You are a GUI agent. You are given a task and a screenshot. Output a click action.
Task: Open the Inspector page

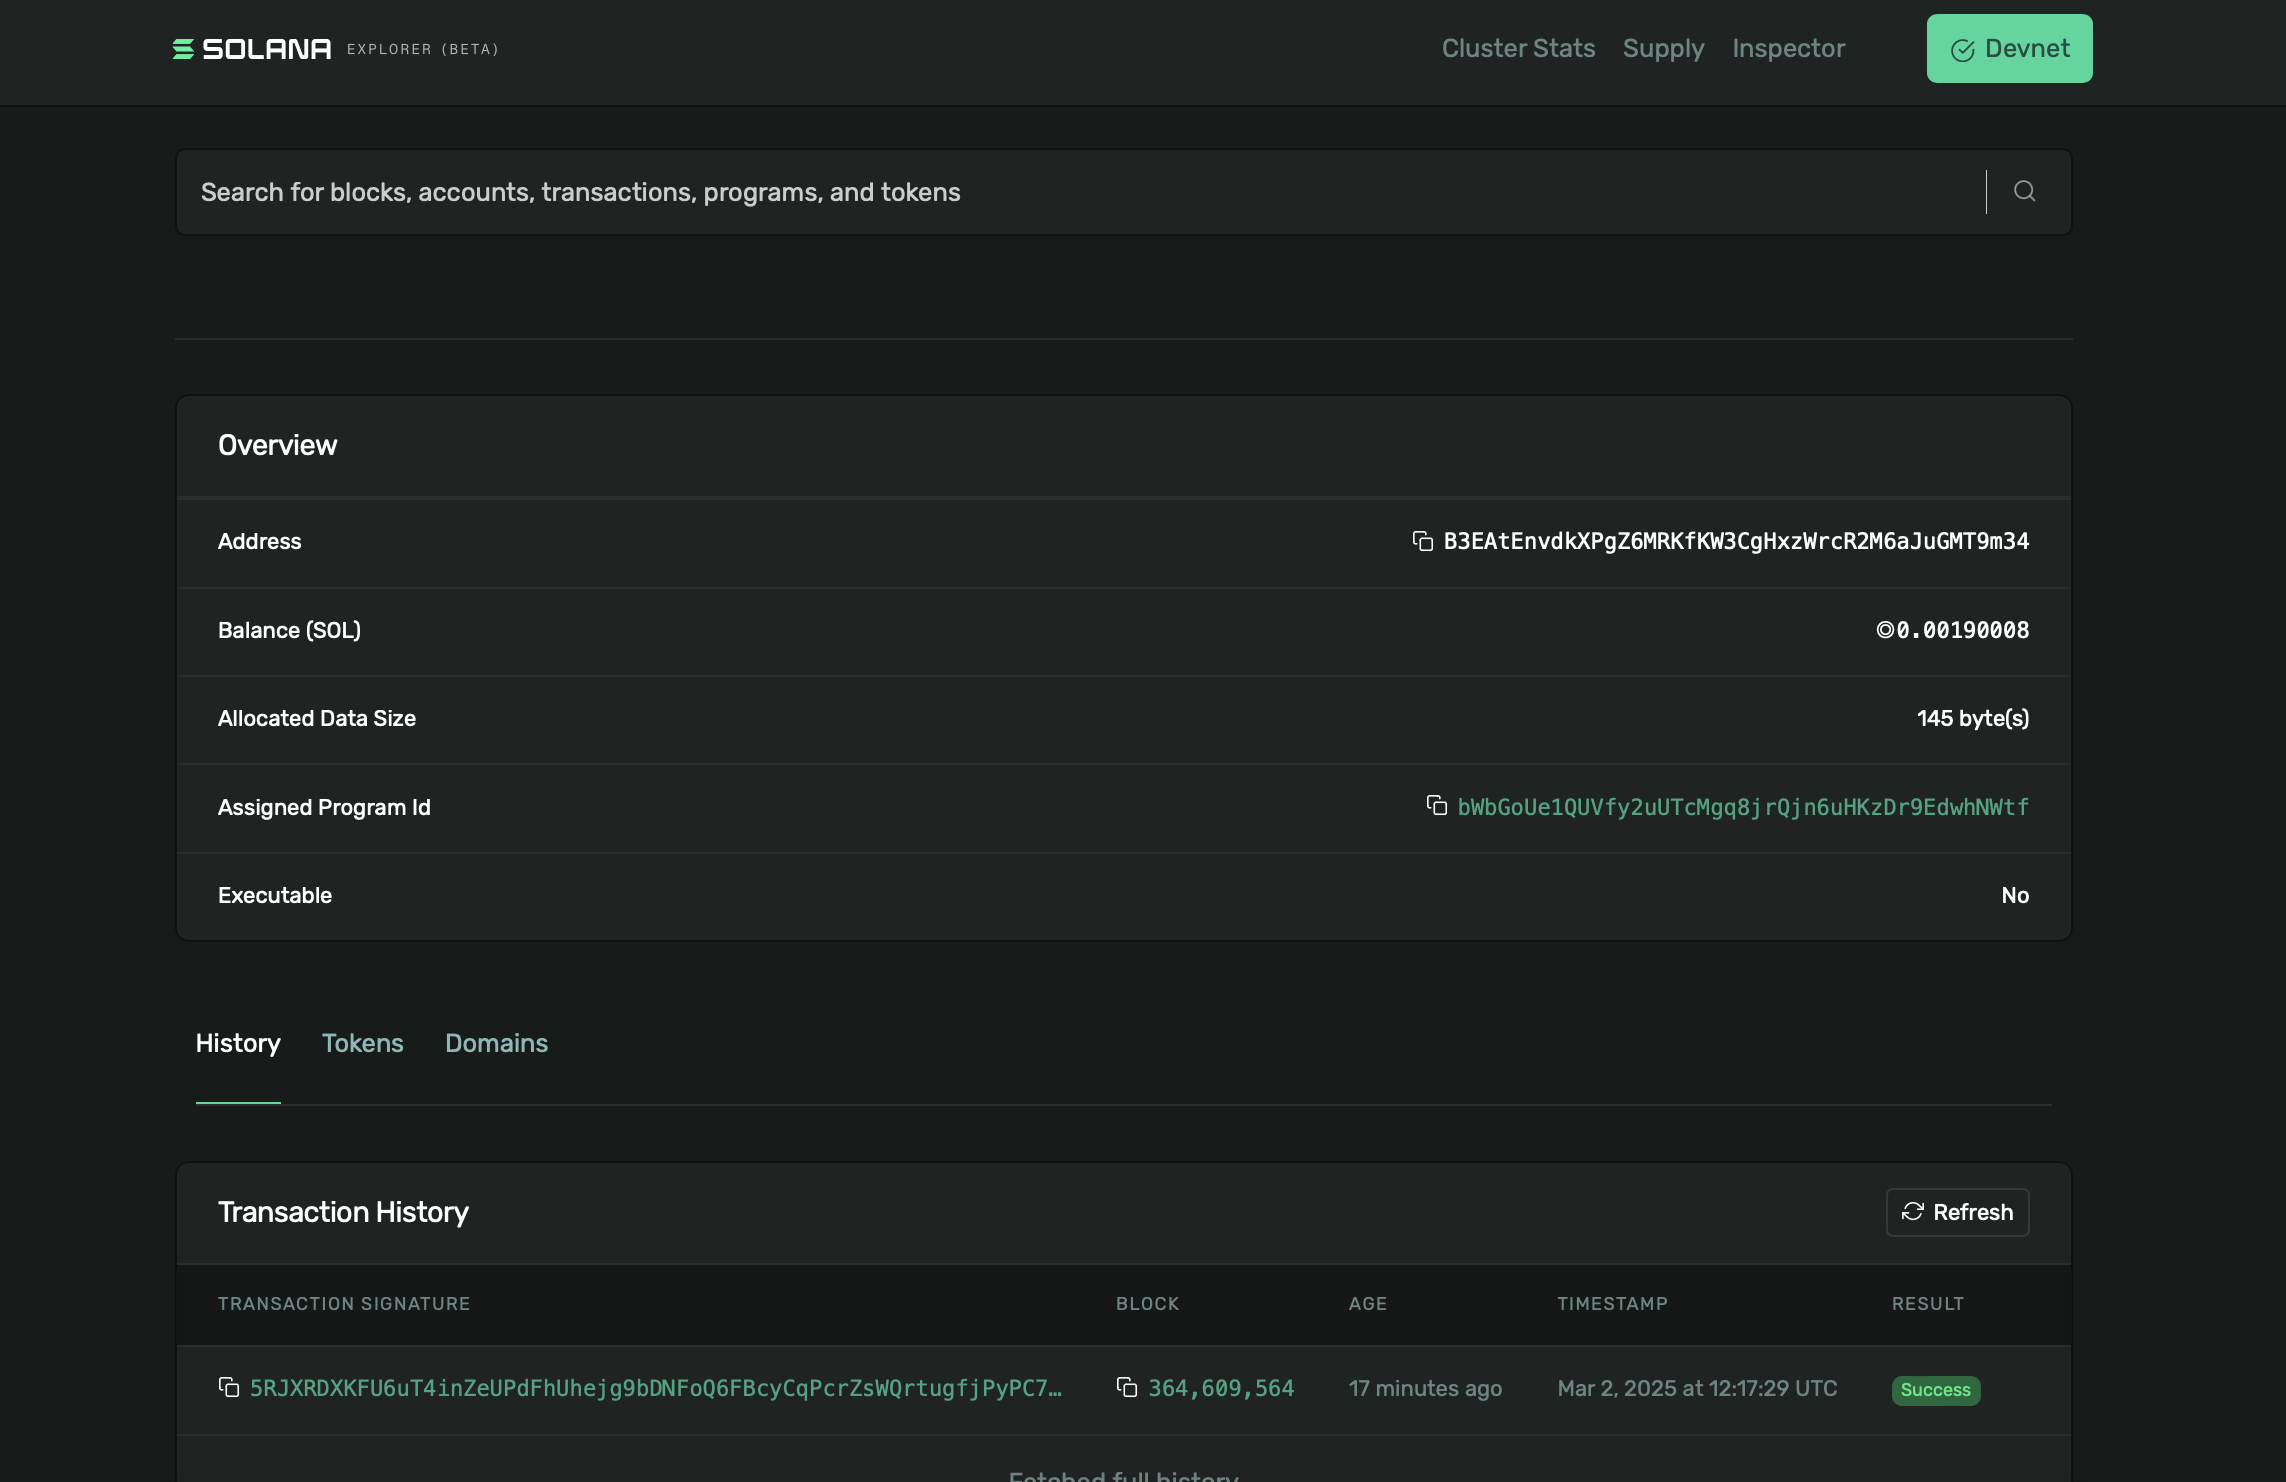click(x=1788, y=48)
